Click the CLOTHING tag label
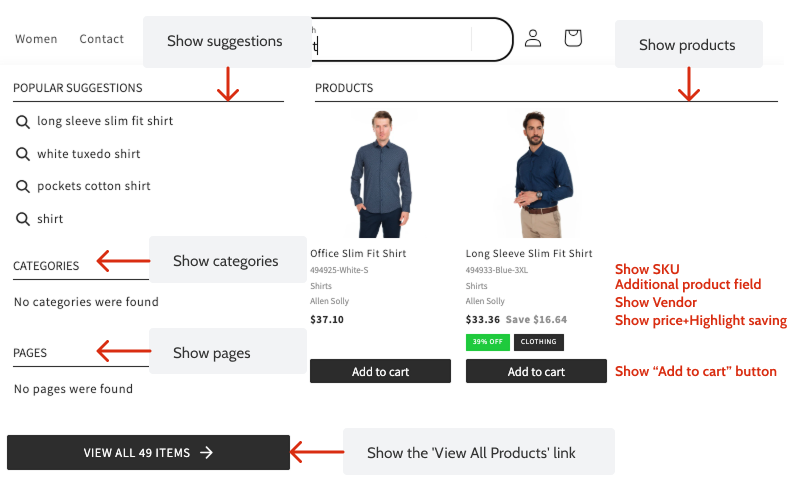 tap(539, 342)
